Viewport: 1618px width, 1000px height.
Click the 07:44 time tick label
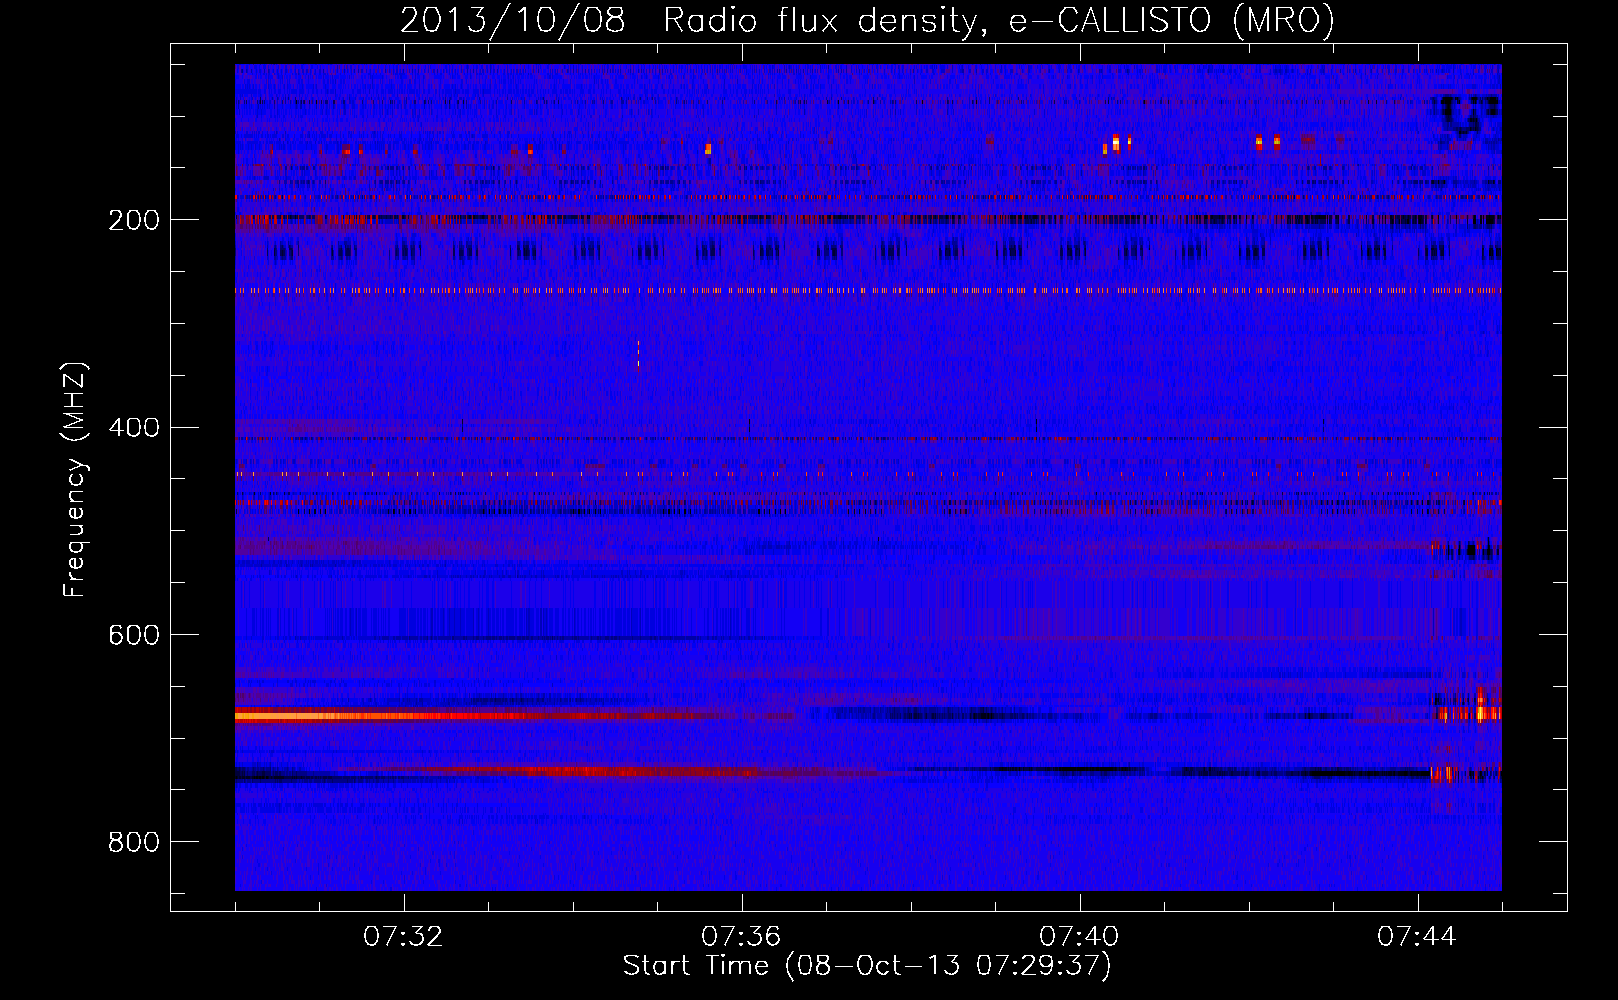click(x=1417, y=937)
